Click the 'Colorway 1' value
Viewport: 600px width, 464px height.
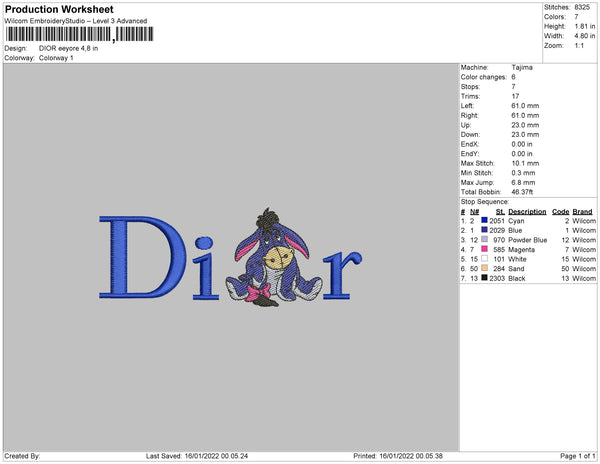click(56, 58)
